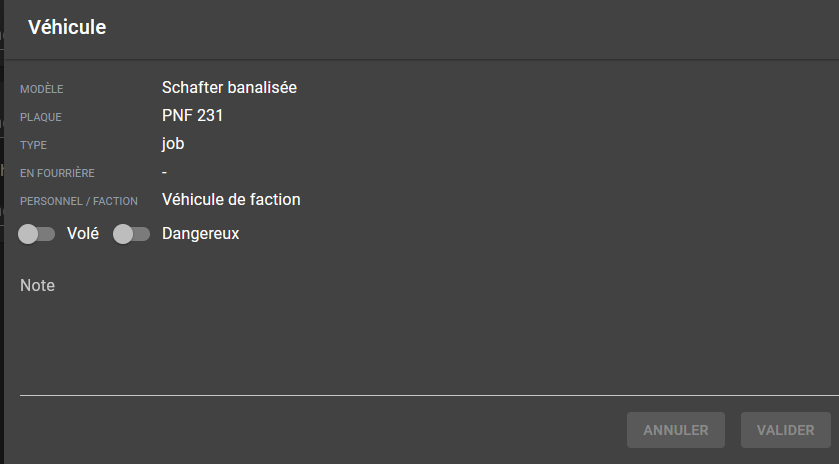Click the EN FOURRIÈRE field label

(x=57, y=173)
